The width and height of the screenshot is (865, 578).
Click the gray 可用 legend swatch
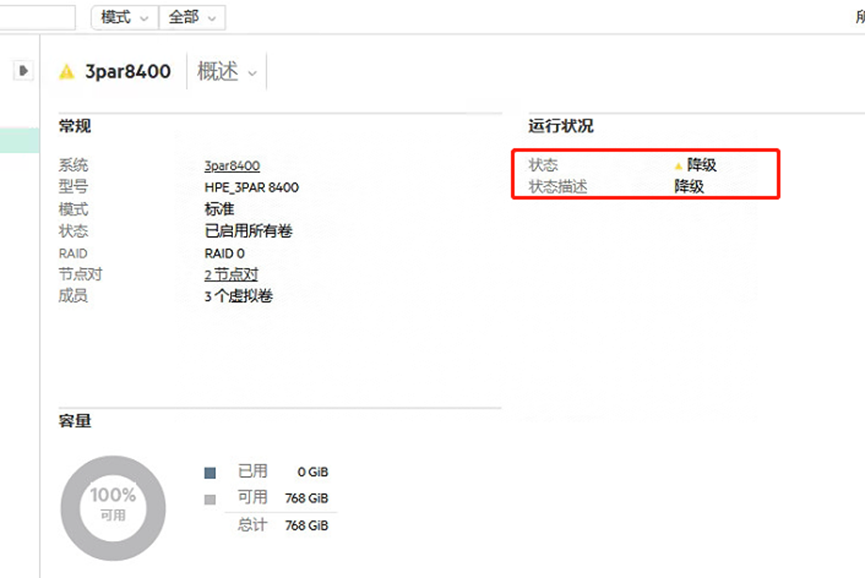point(210,499)
